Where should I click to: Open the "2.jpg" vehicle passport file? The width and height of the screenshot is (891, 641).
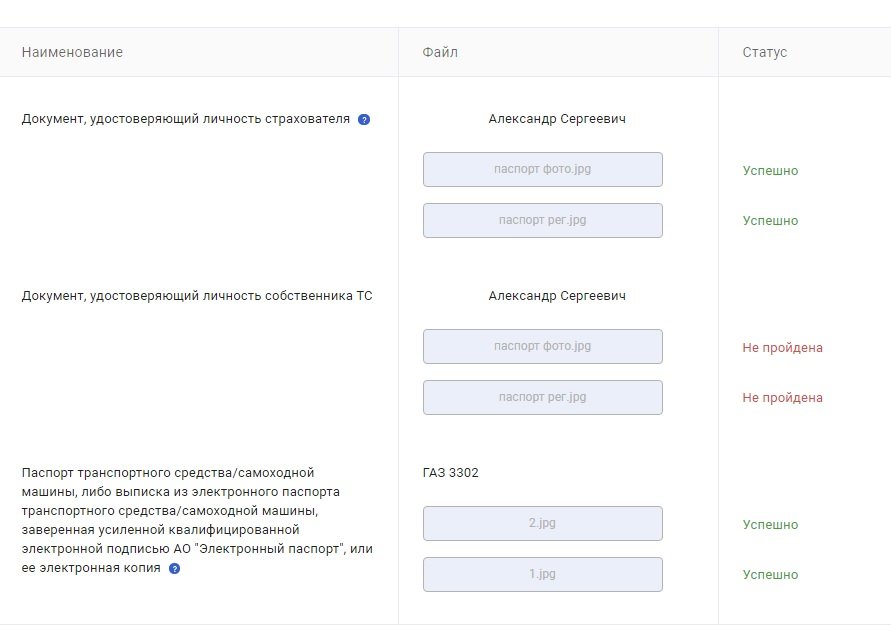tap(543, 523)
